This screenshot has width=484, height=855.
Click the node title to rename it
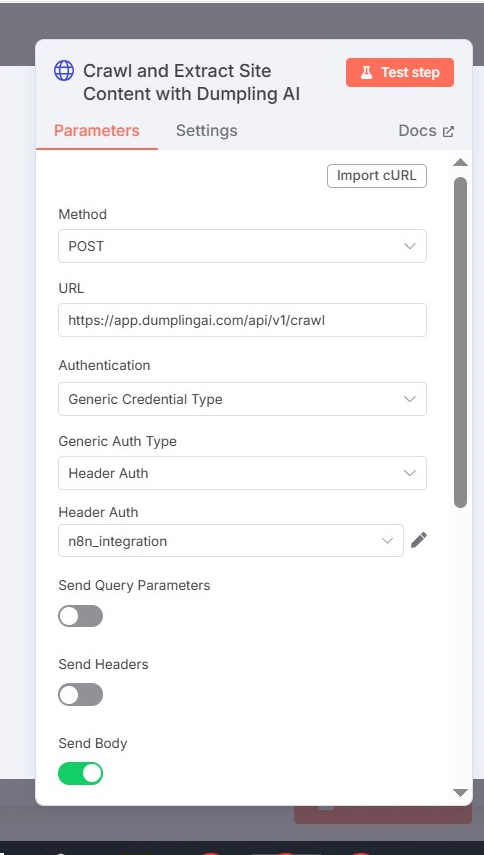191,82
